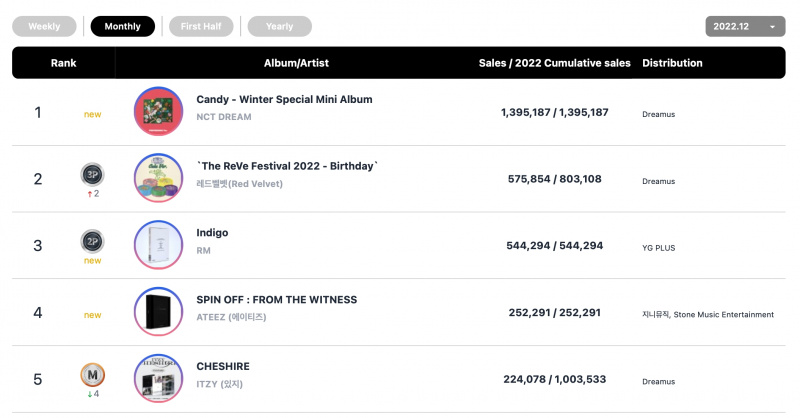
Task: Open SPIN OFF : FROM THE WITNESS title
Action: point(277,300)
